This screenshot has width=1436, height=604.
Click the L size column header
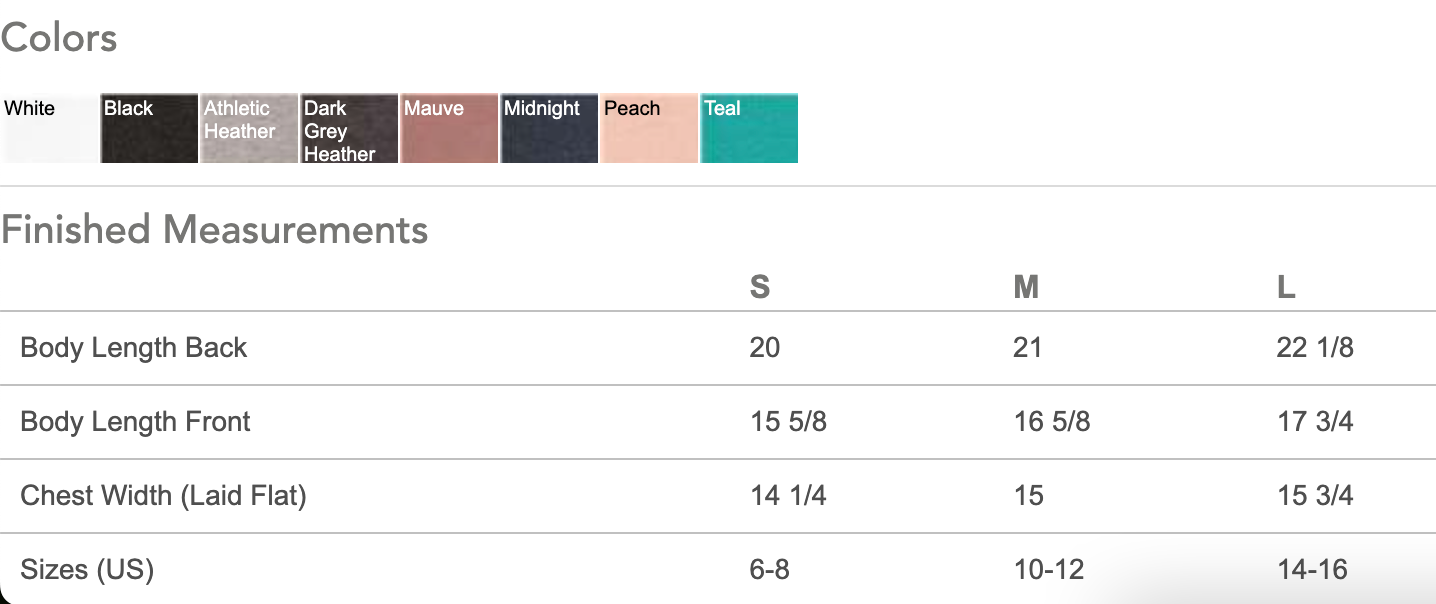tap(1286, 288)
